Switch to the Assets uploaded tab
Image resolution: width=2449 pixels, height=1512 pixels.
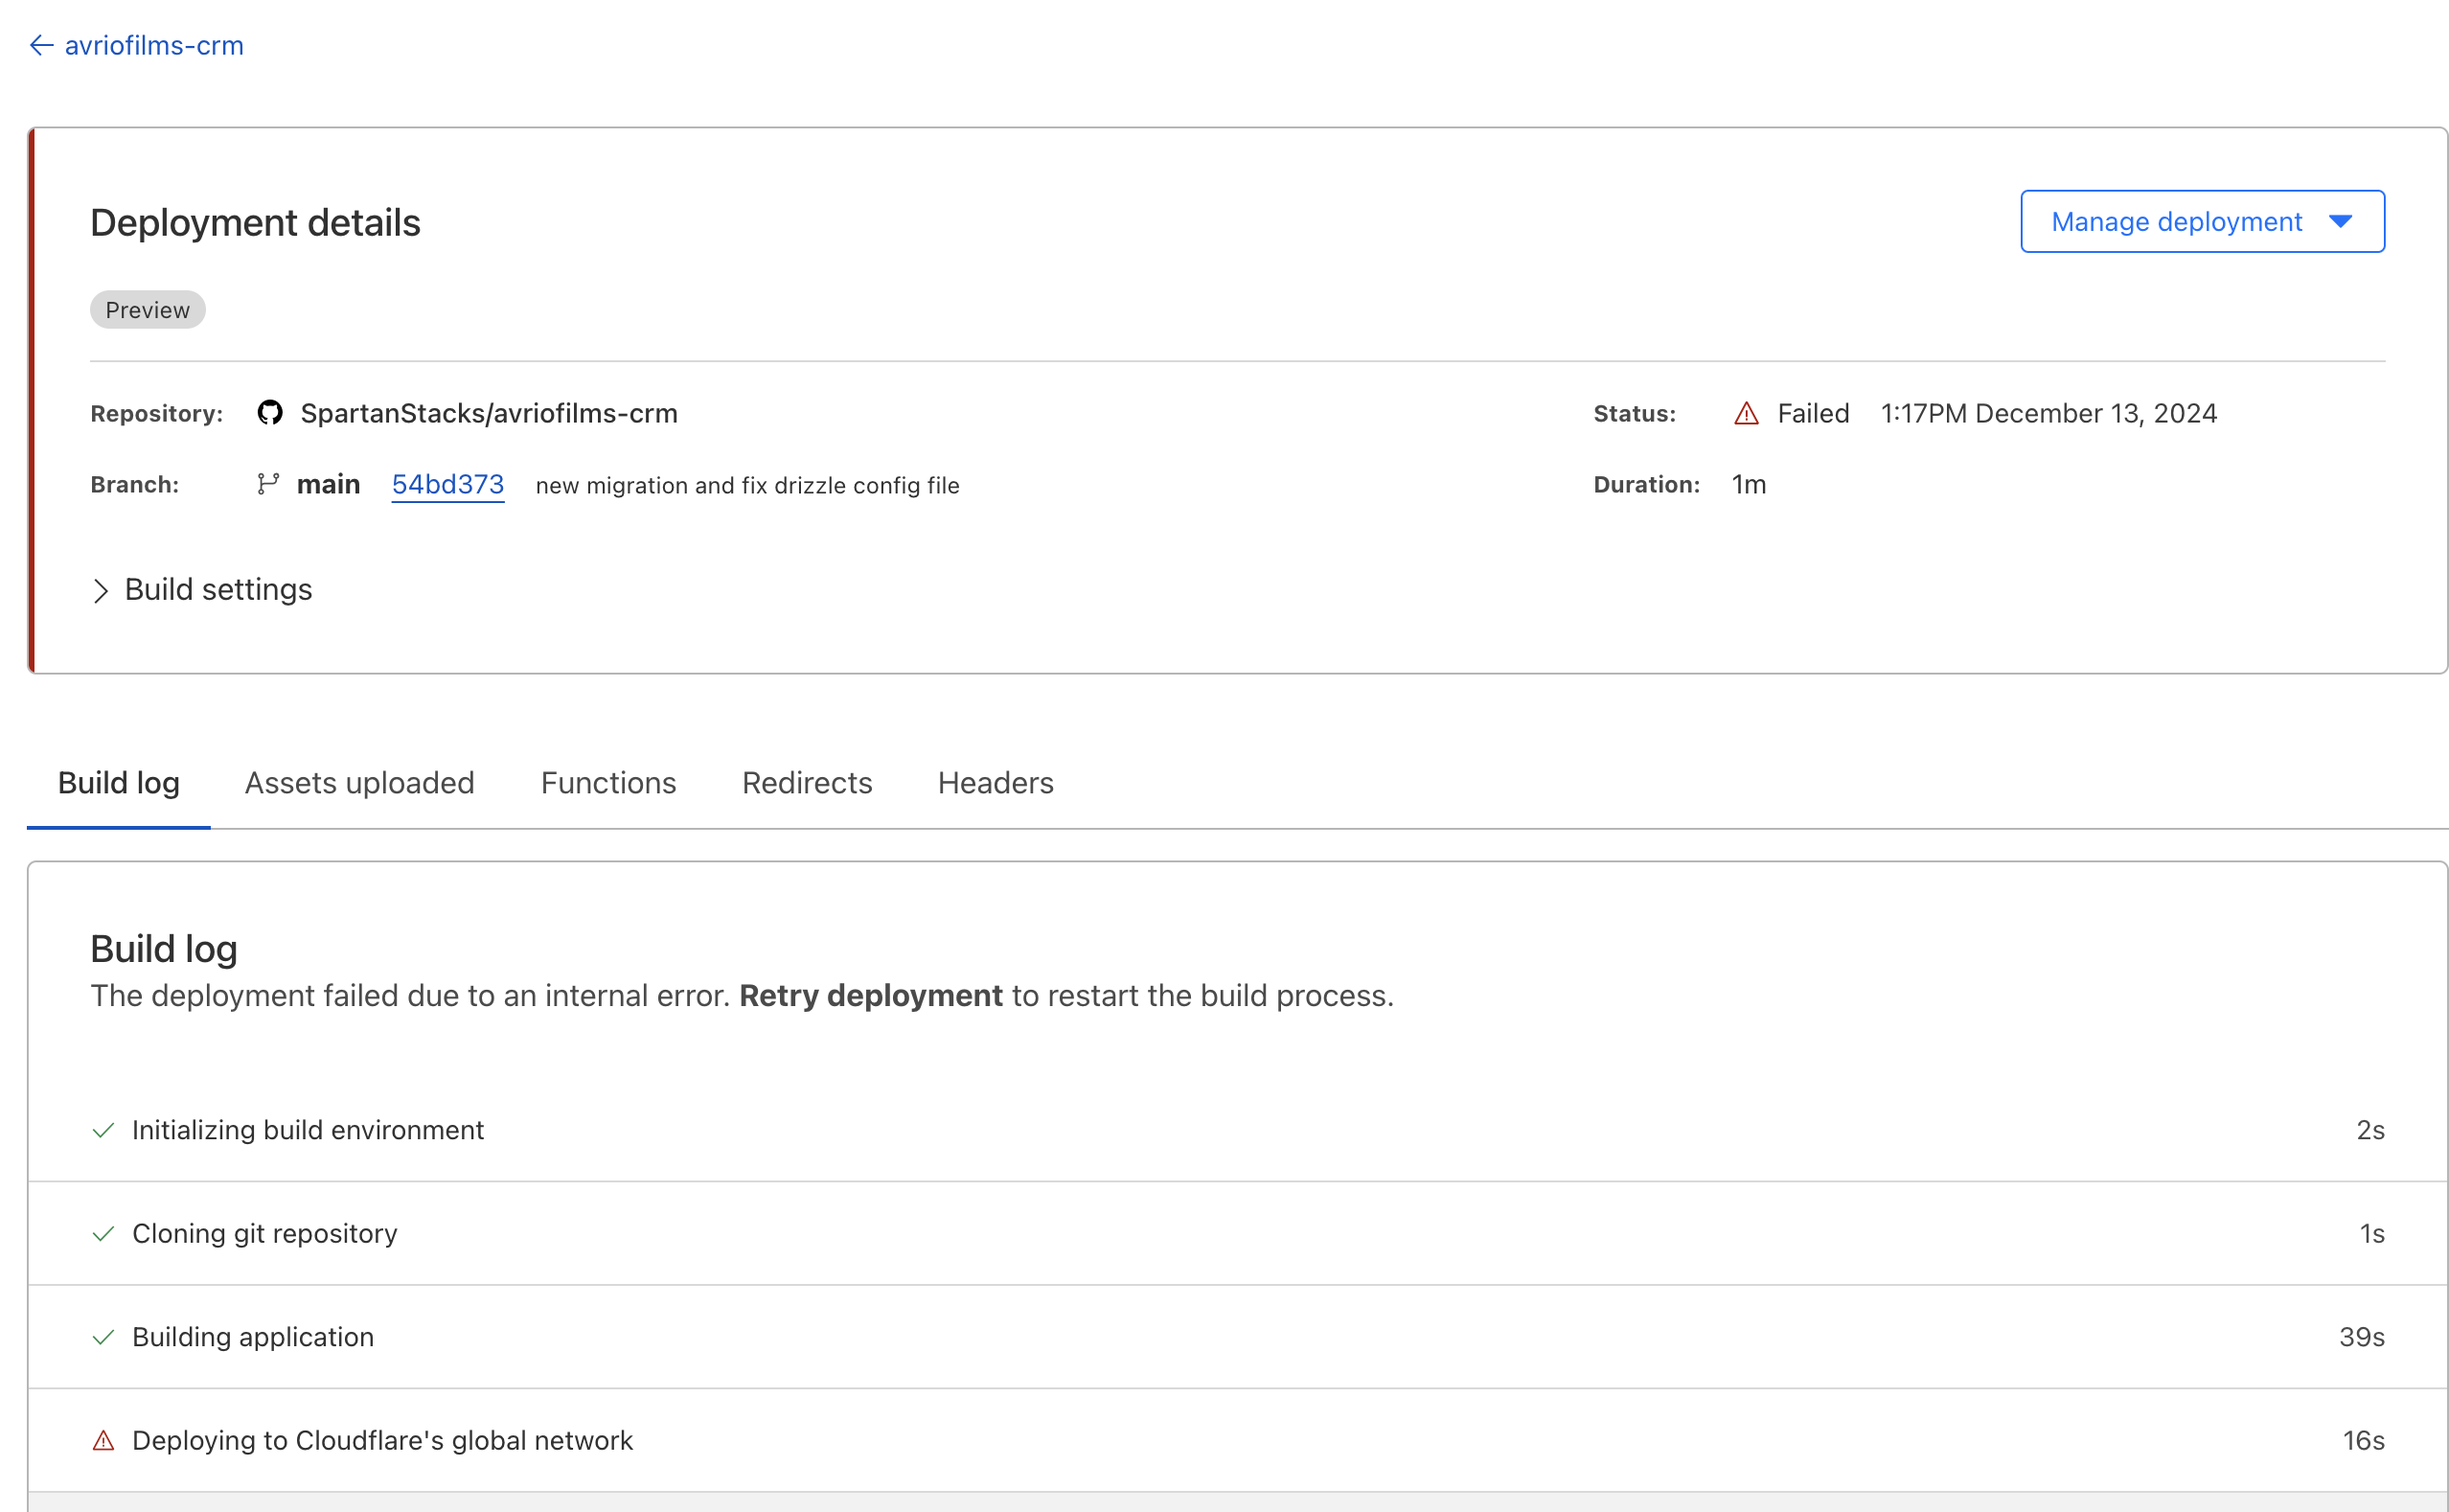[x=359, y=783]
